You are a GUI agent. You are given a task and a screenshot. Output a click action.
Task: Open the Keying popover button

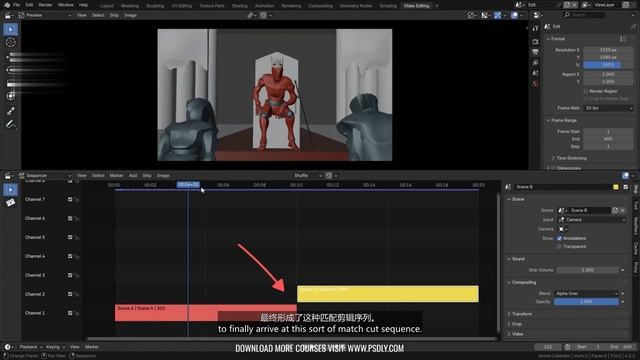point(55,347)
